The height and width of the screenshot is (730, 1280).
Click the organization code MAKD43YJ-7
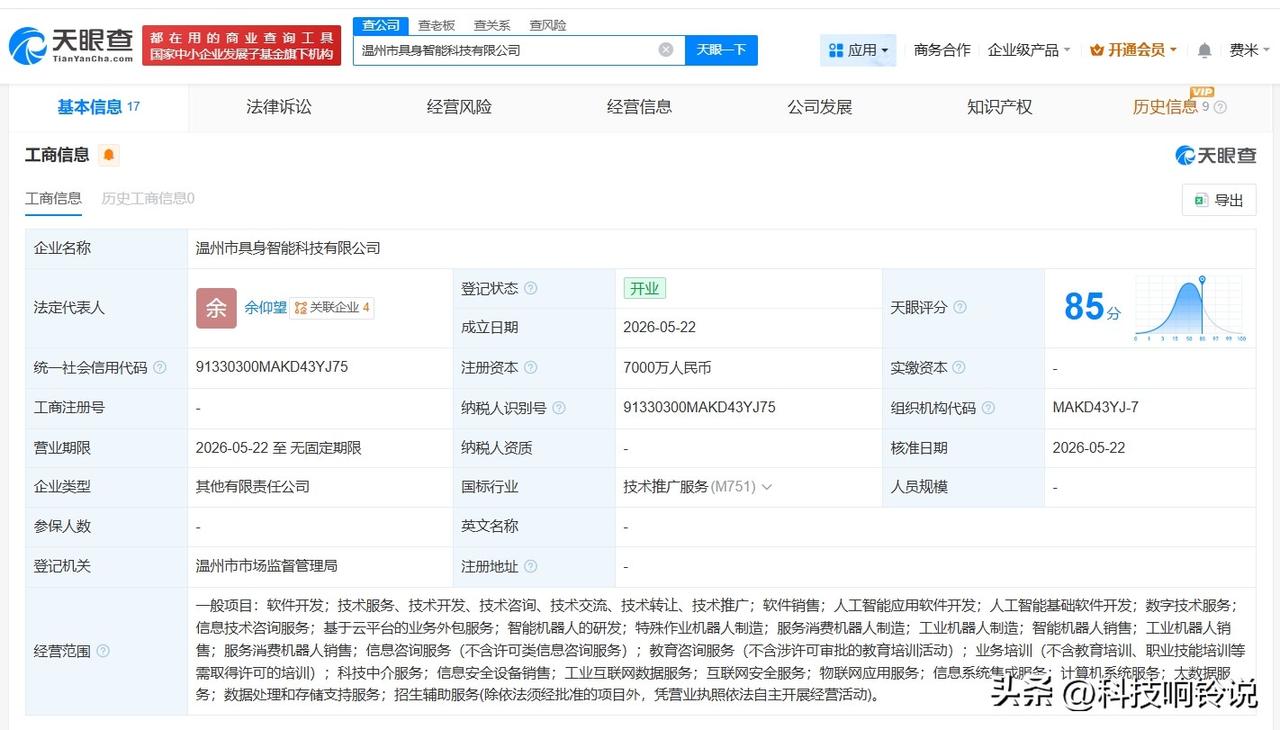click(1095, 407)
